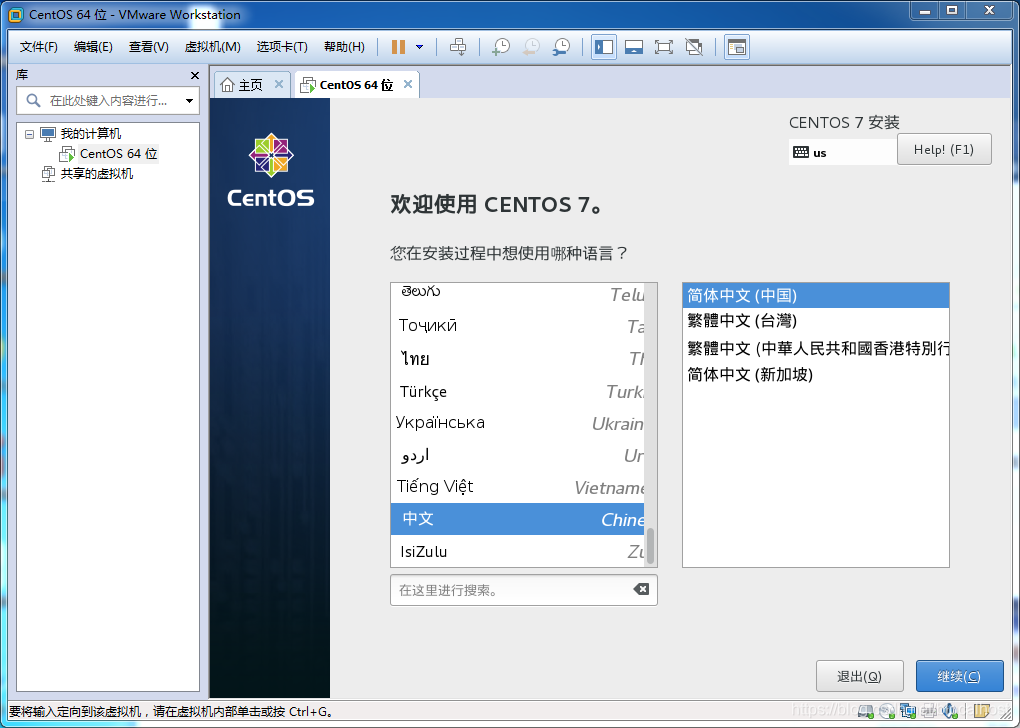This screenshot has height=728, width=1020.
Task: Select Українська in the language list
Action: pyautogui.click(x=518, y=423)
